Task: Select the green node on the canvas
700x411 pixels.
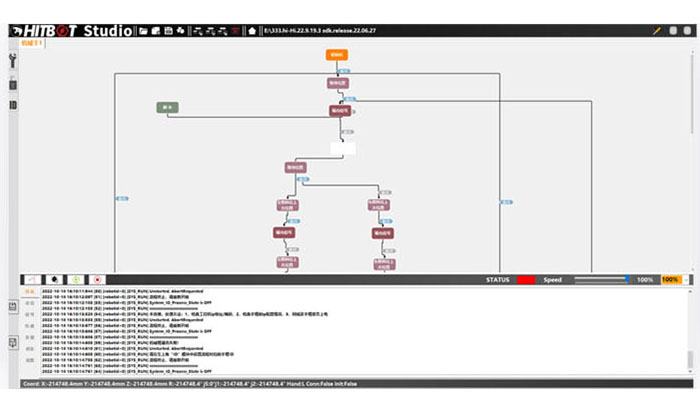Action: [x=168, y=107]
